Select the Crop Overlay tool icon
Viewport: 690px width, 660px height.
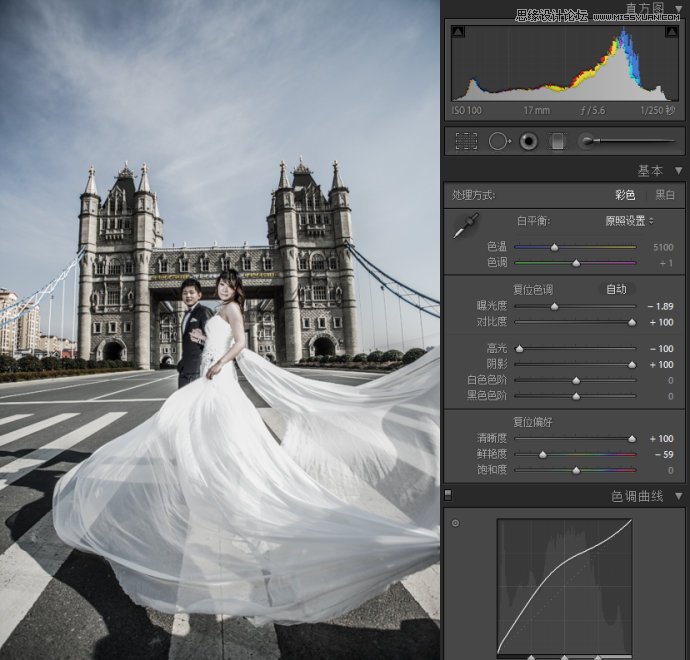(466, 142)
